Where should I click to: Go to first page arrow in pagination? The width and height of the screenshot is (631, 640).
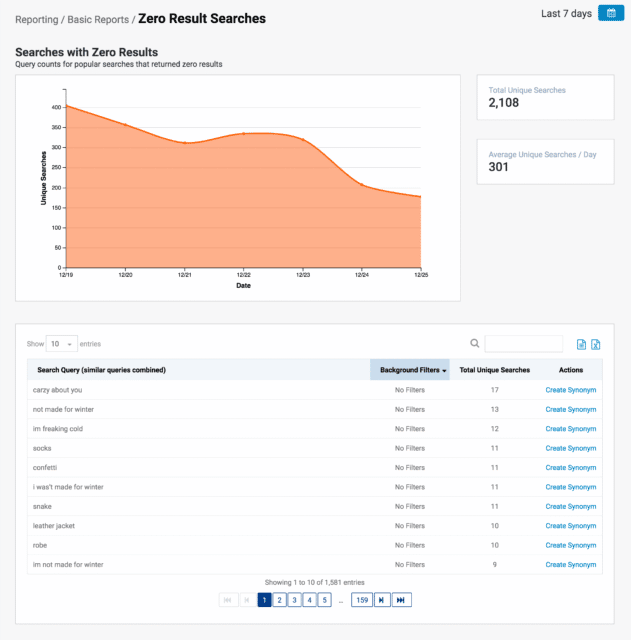[x=228, y=600]
